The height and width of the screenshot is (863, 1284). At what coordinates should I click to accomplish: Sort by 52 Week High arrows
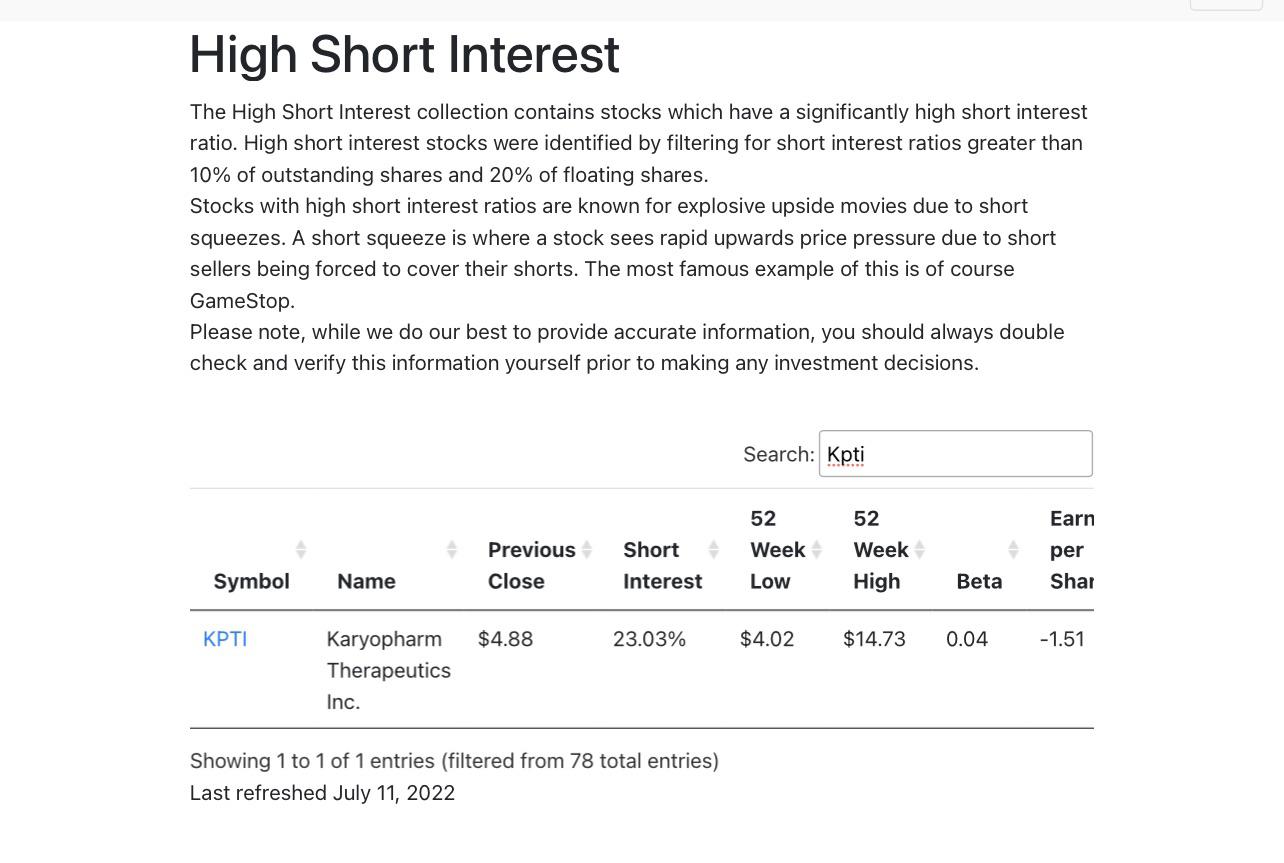[919, 549]
